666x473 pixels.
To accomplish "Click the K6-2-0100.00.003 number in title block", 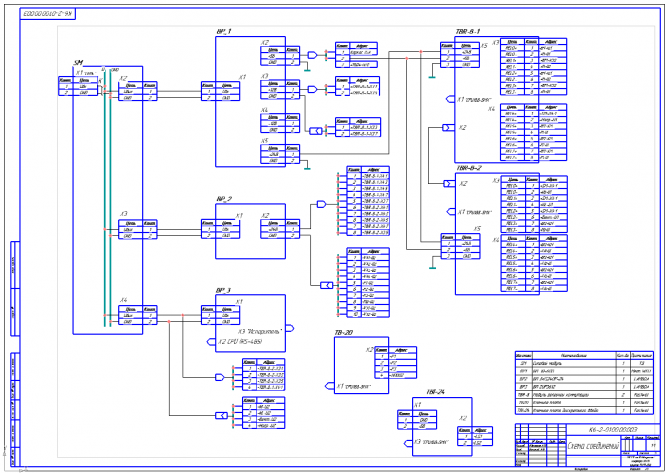I will [x=612, y=429].
